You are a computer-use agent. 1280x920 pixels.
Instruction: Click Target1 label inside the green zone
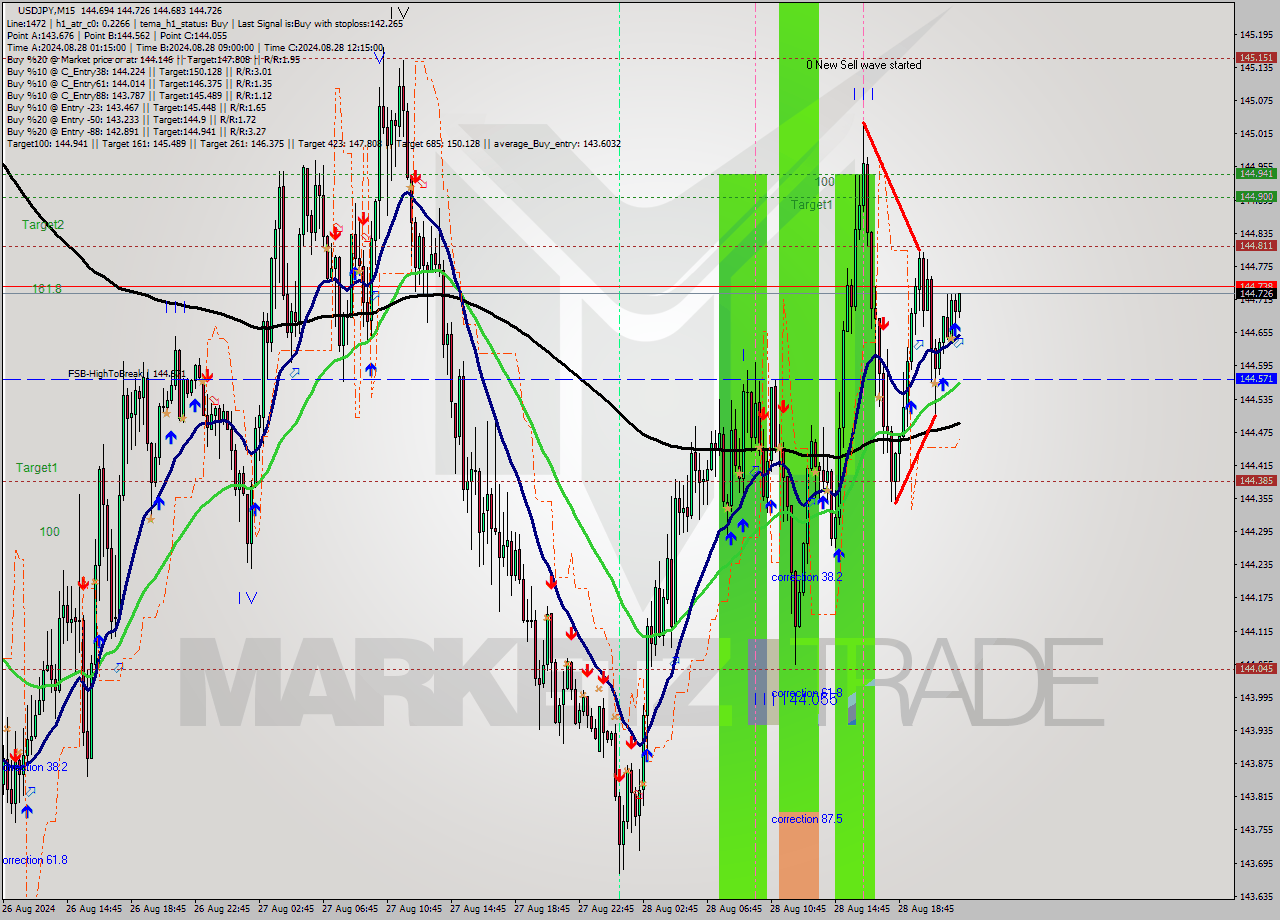coord(812,205)
